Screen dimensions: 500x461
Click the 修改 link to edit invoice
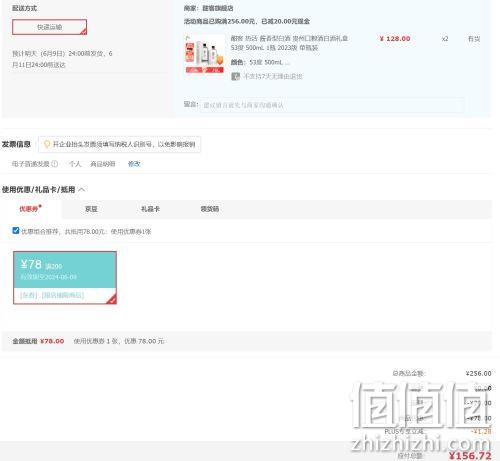(134, 164)
